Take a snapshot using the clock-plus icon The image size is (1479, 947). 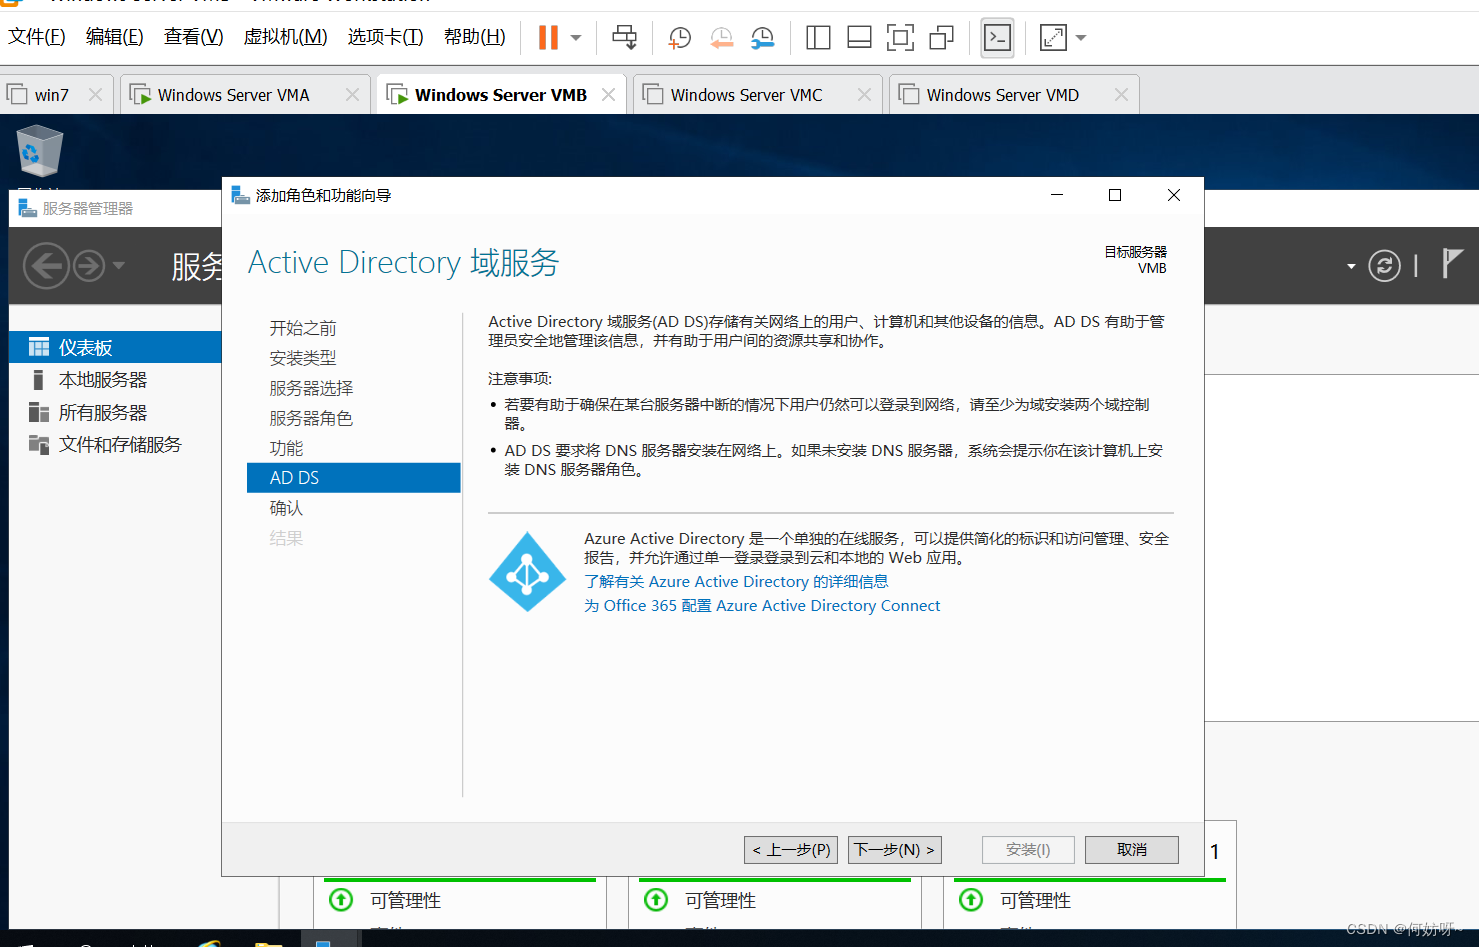(679, 38)
